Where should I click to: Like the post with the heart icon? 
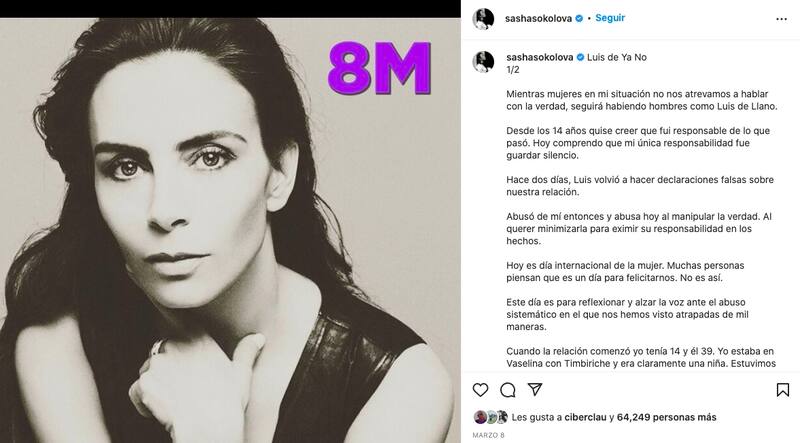480,390
